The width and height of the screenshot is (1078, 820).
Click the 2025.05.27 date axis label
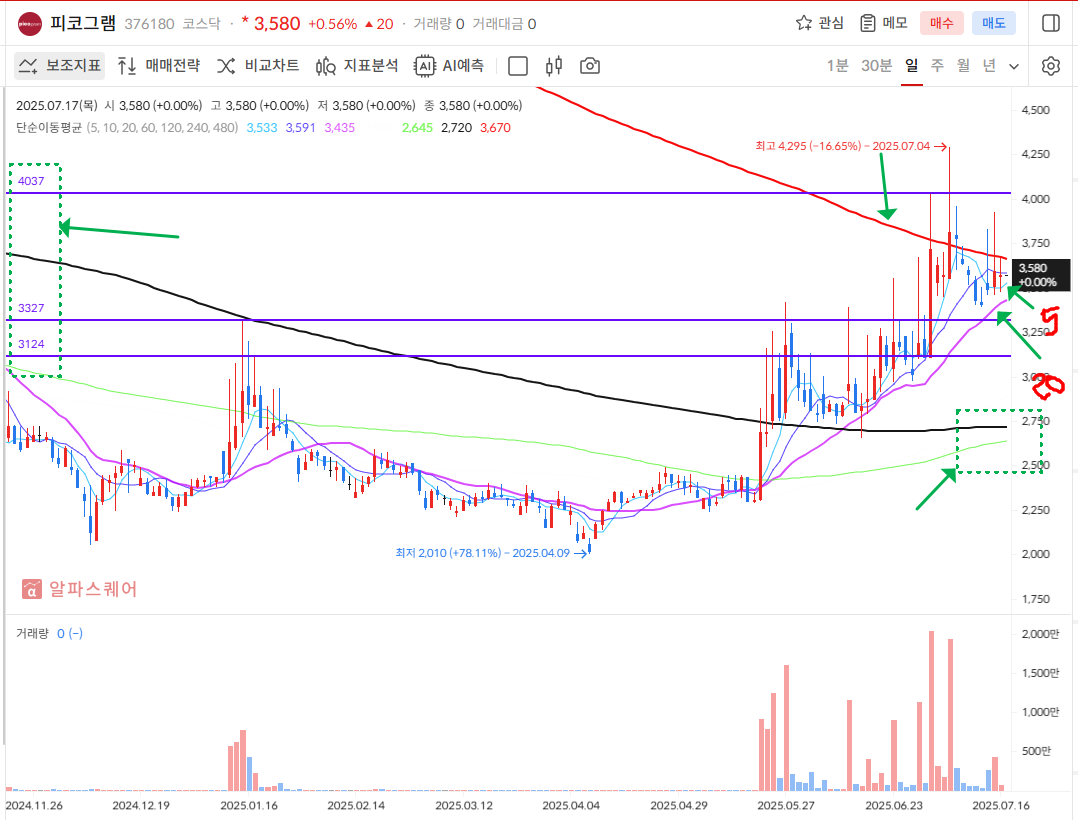[x=786, y=806]
